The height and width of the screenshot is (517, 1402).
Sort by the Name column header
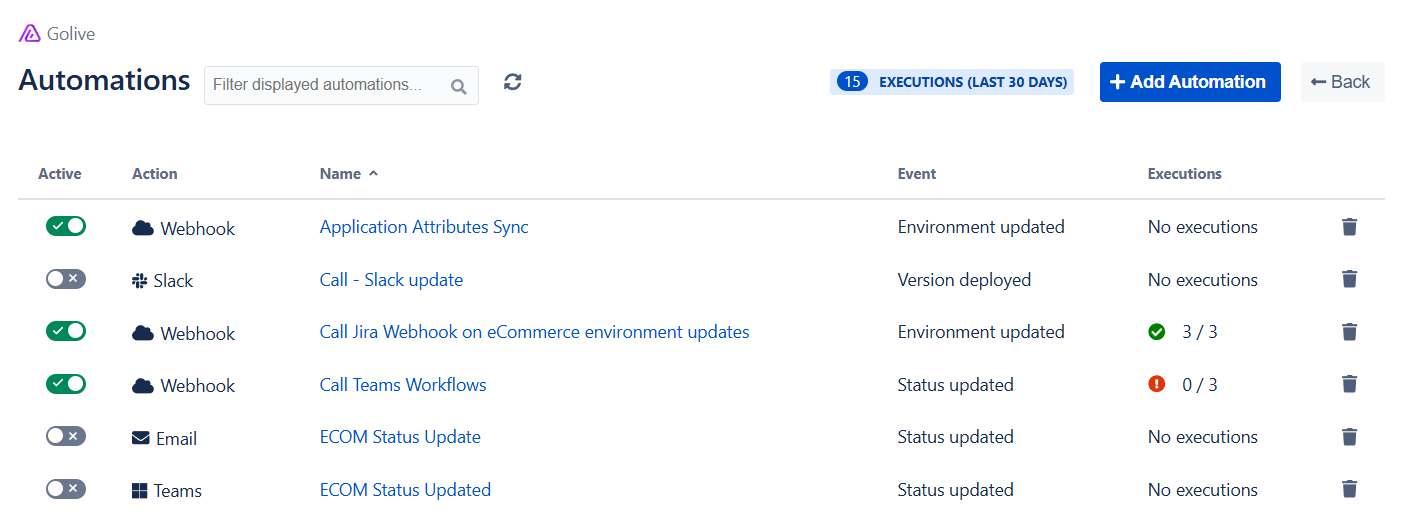click(x=349, y=174)
